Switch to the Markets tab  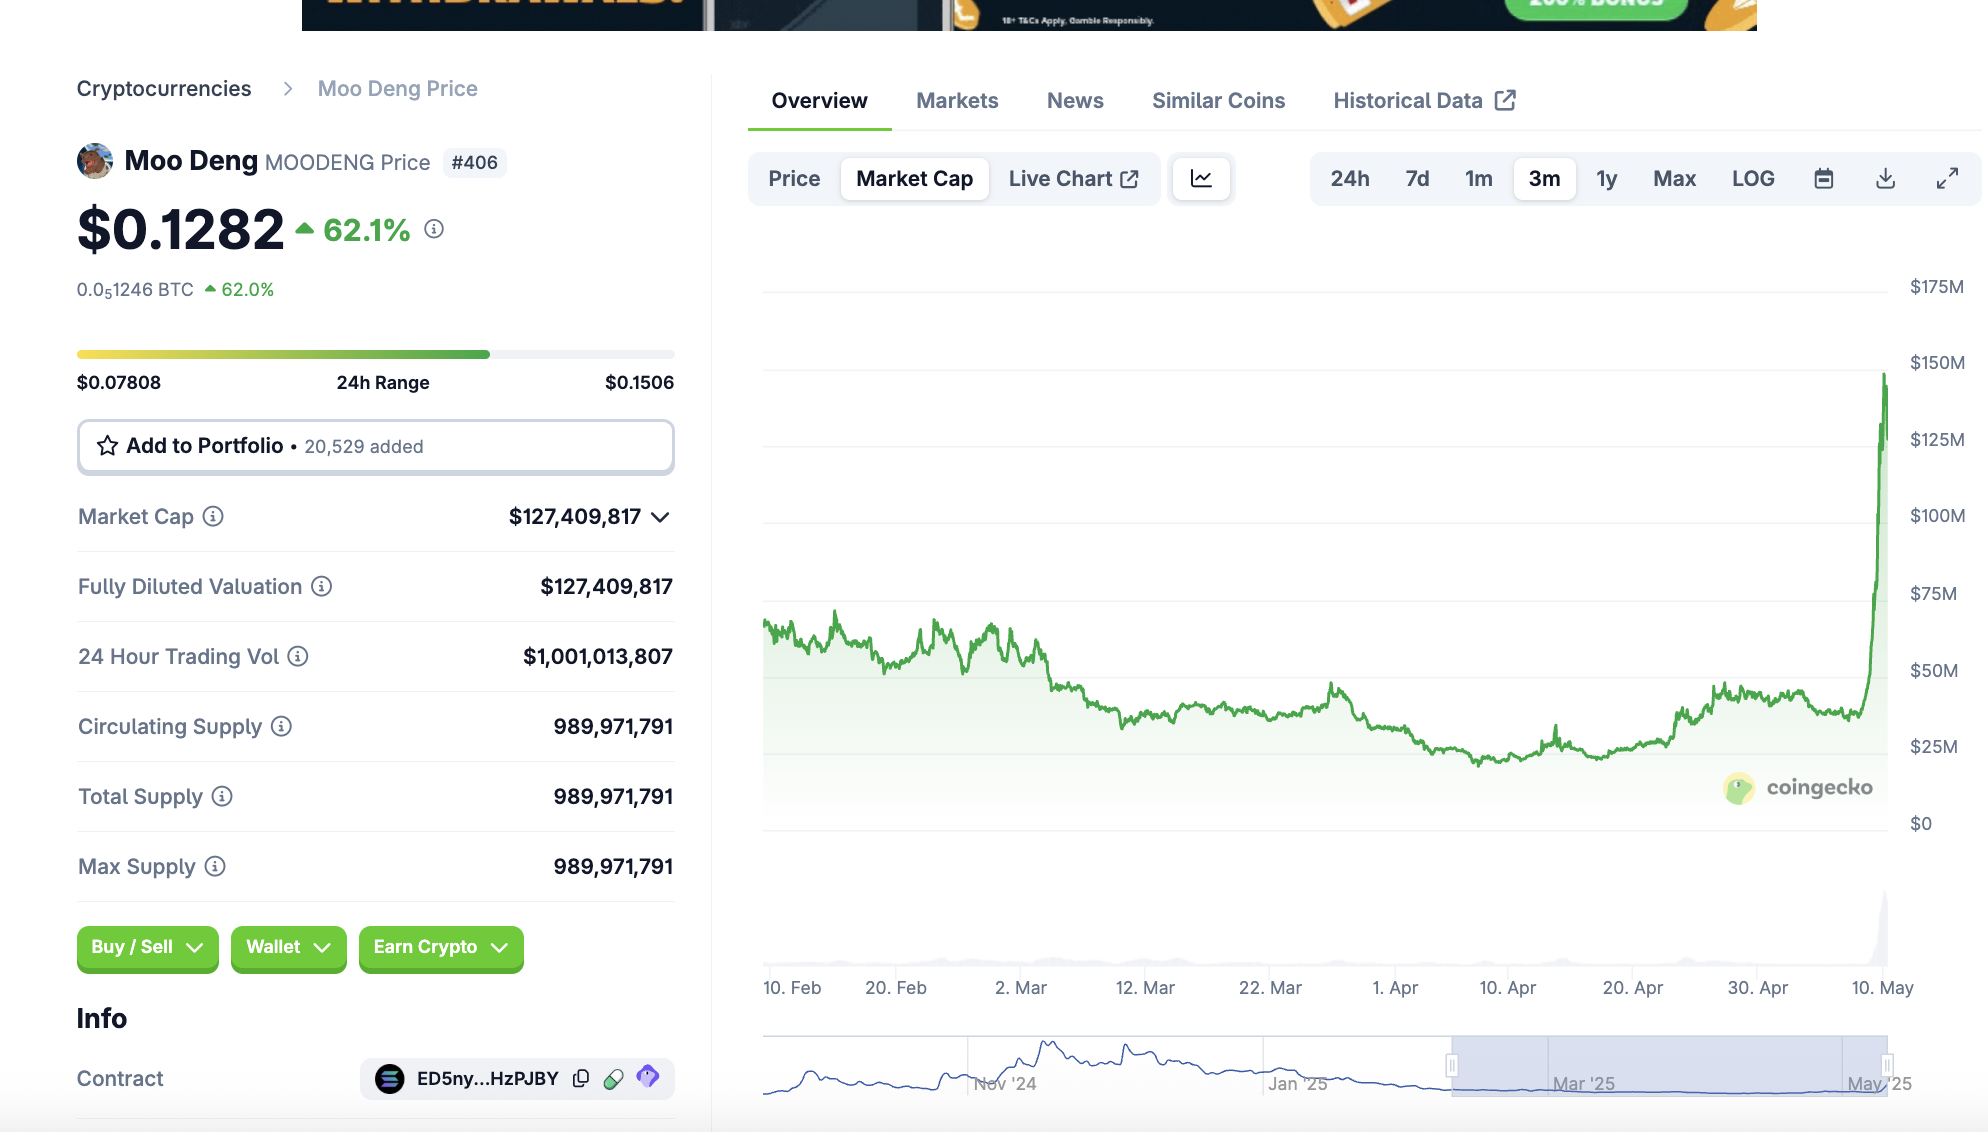(957, 101)
